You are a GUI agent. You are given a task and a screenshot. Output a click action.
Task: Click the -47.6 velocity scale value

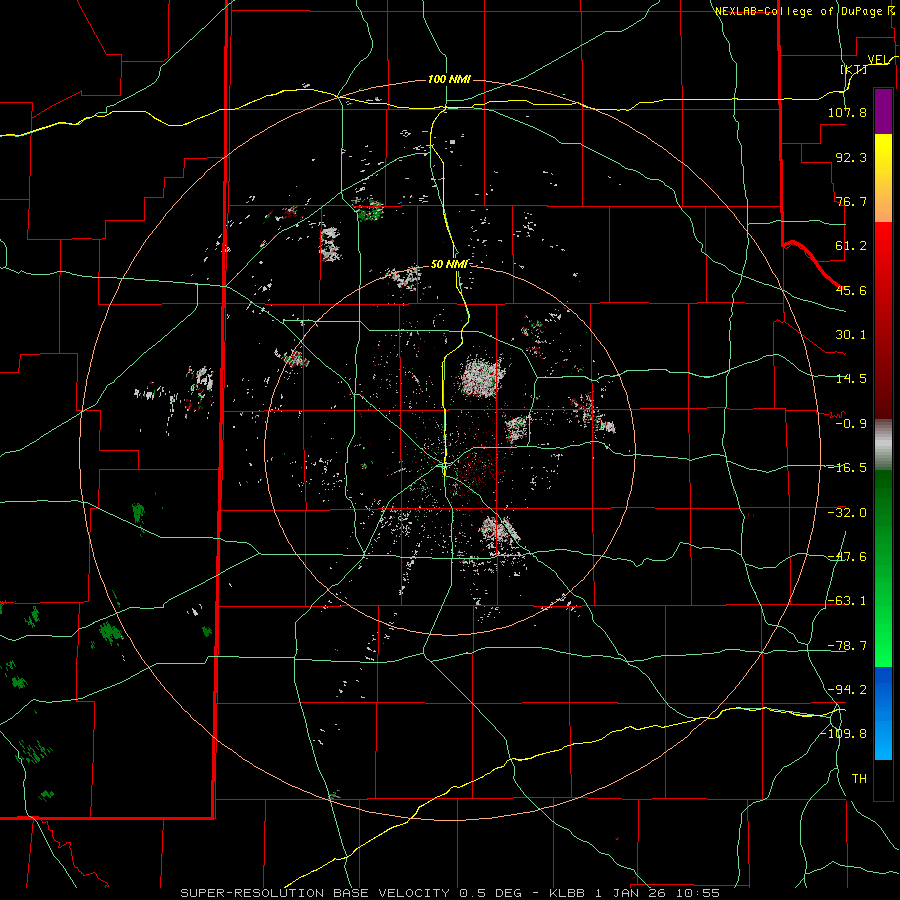pos(847,557)
